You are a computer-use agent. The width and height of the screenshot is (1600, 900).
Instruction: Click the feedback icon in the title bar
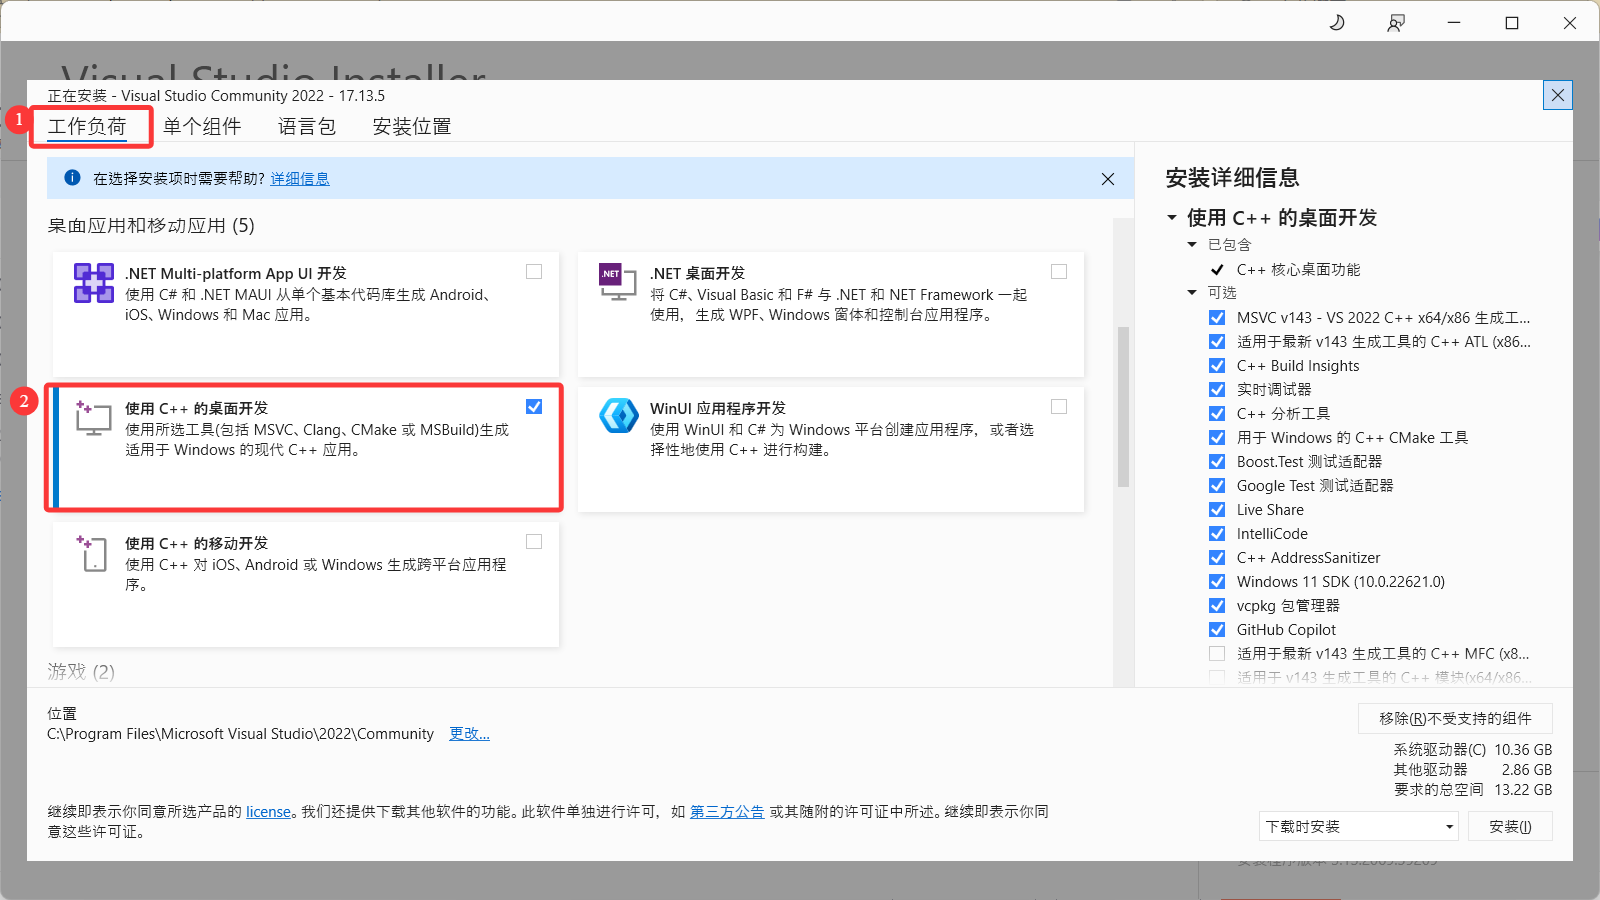(x=1396, y=22)
